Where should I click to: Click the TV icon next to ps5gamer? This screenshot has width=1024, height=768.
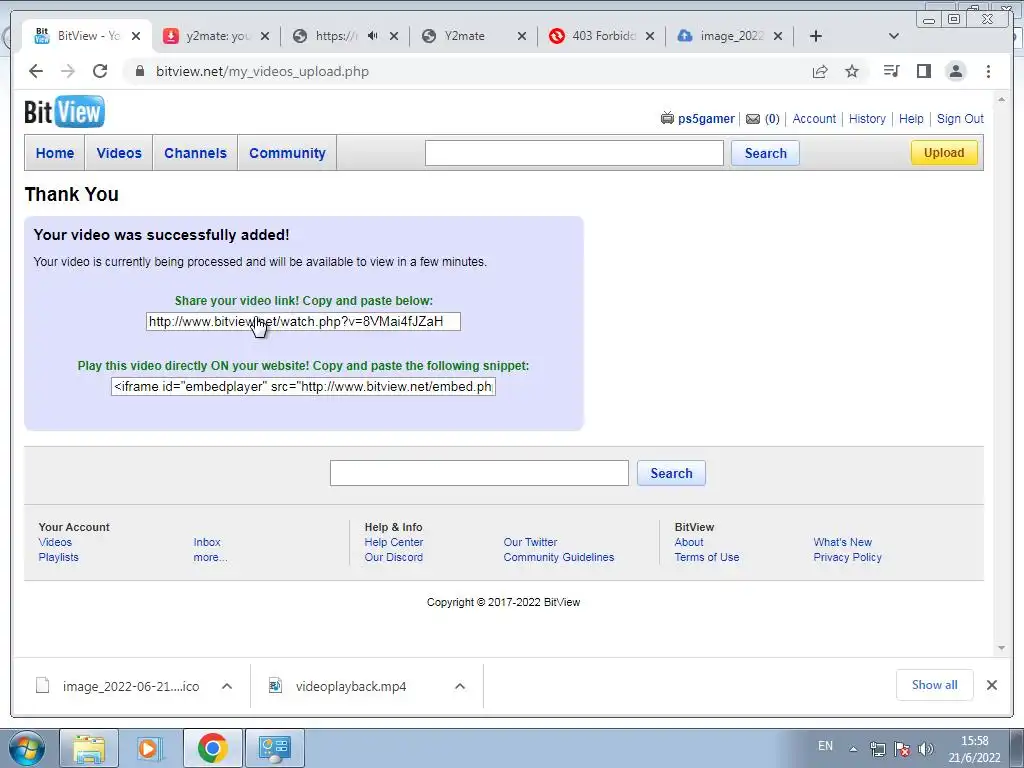point(667,118)
